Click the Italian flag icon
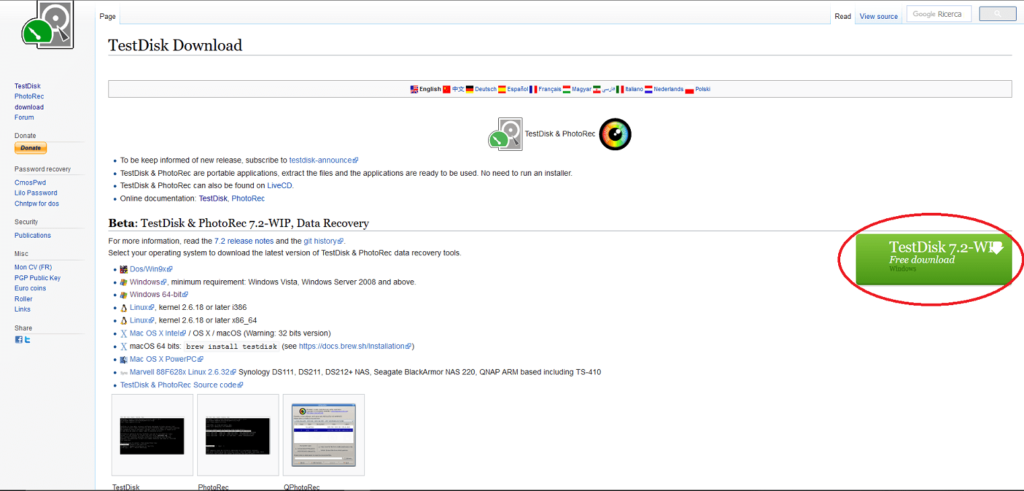This screenshot has width=1024, height=491. point(621,89)
